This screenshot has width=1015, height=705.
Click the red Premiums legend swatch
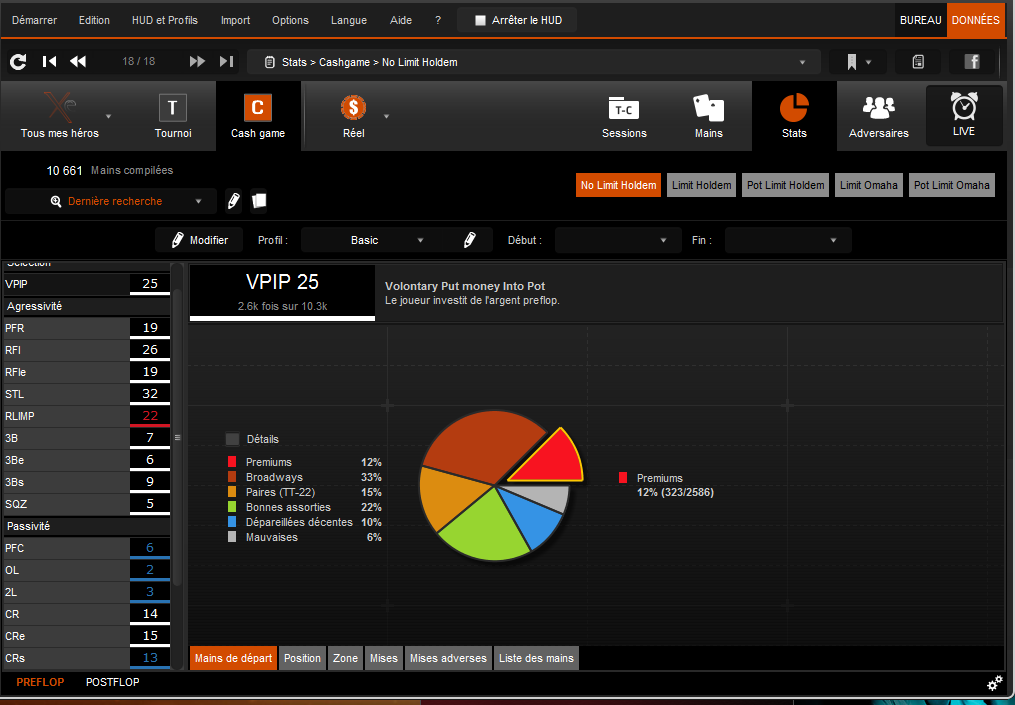(x=232, y=462)
